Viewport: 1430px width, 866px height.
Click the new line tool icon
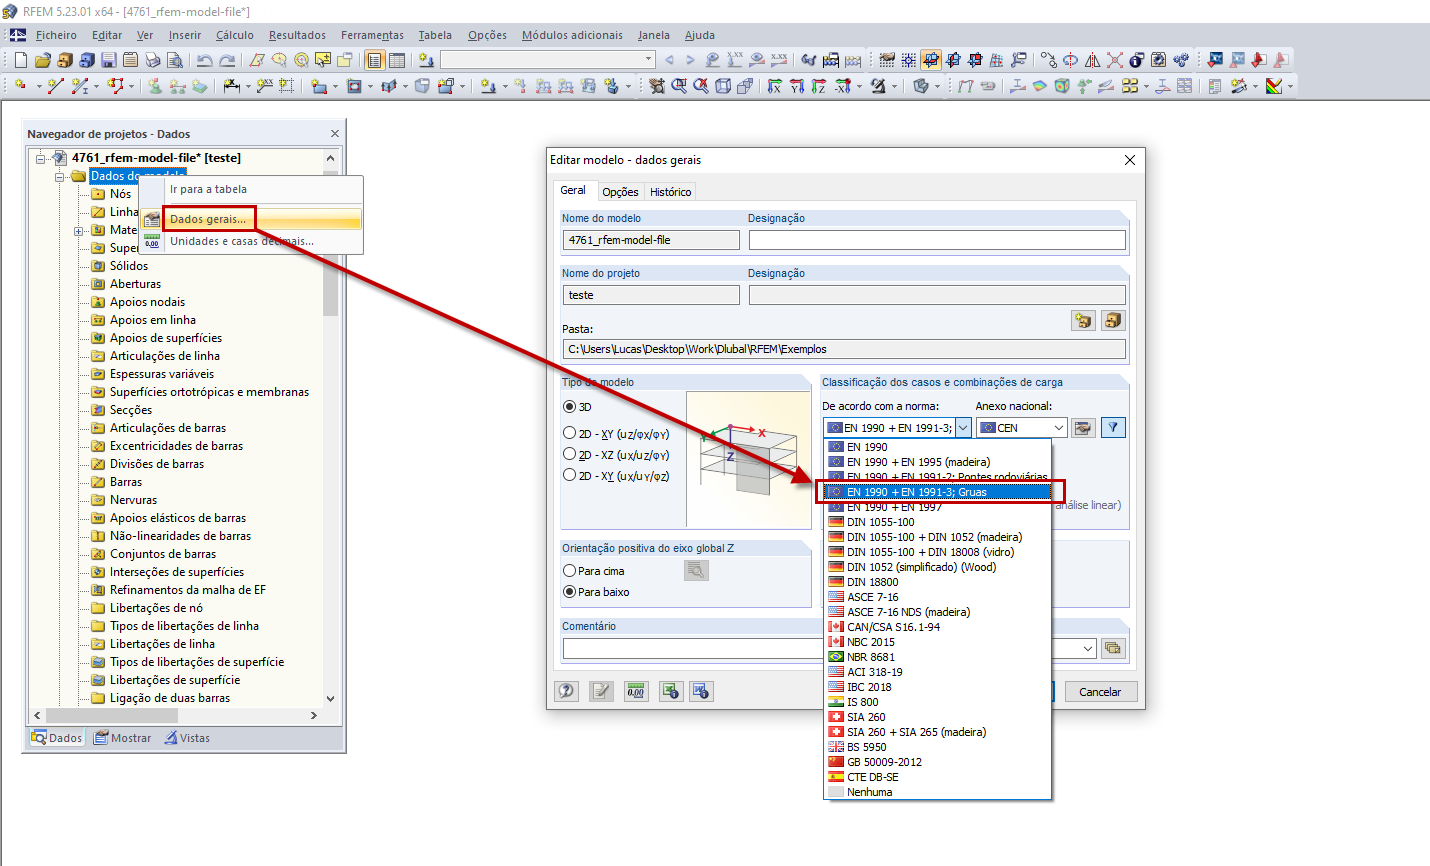click(x=55, y=86)
